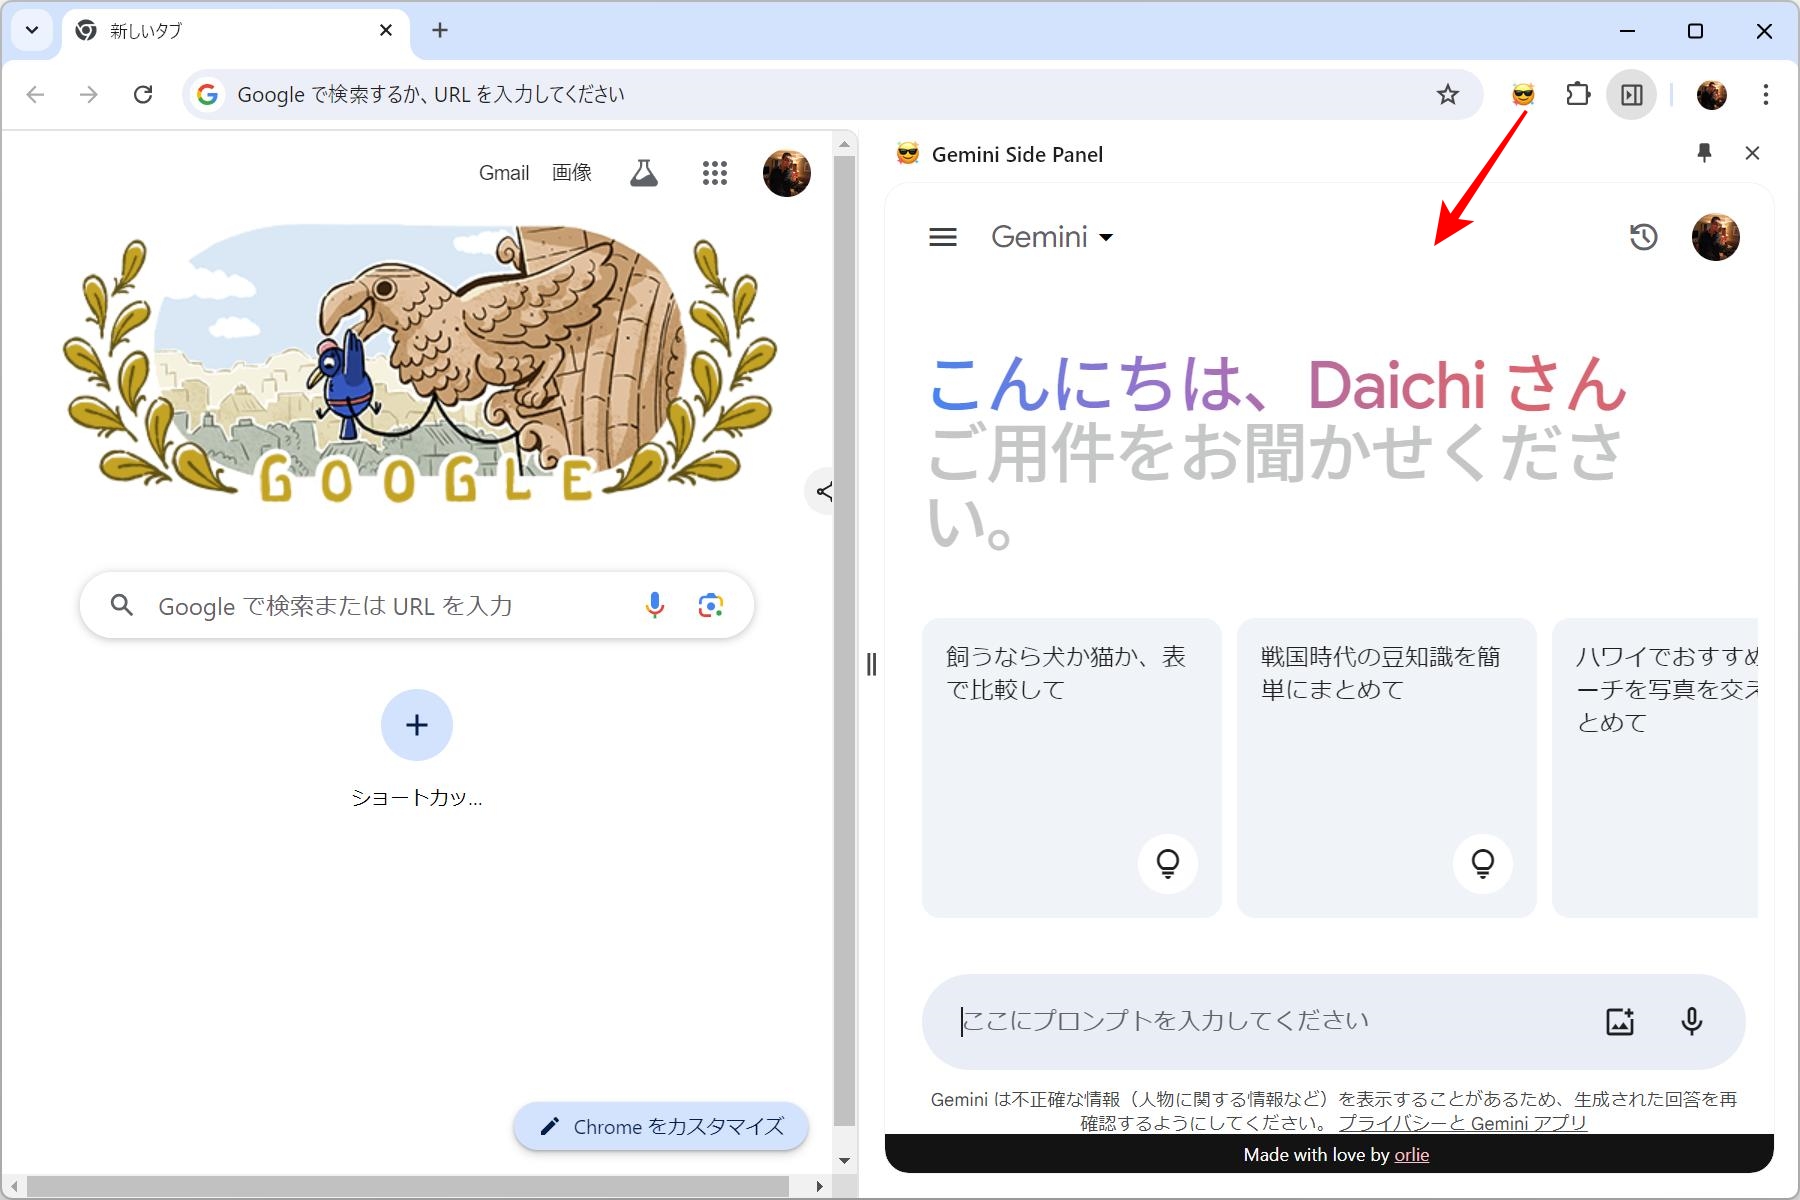Open Search Labs flask icon
The width and height of the screenshot is (1800, 1200).
click(x=644, y=173)
